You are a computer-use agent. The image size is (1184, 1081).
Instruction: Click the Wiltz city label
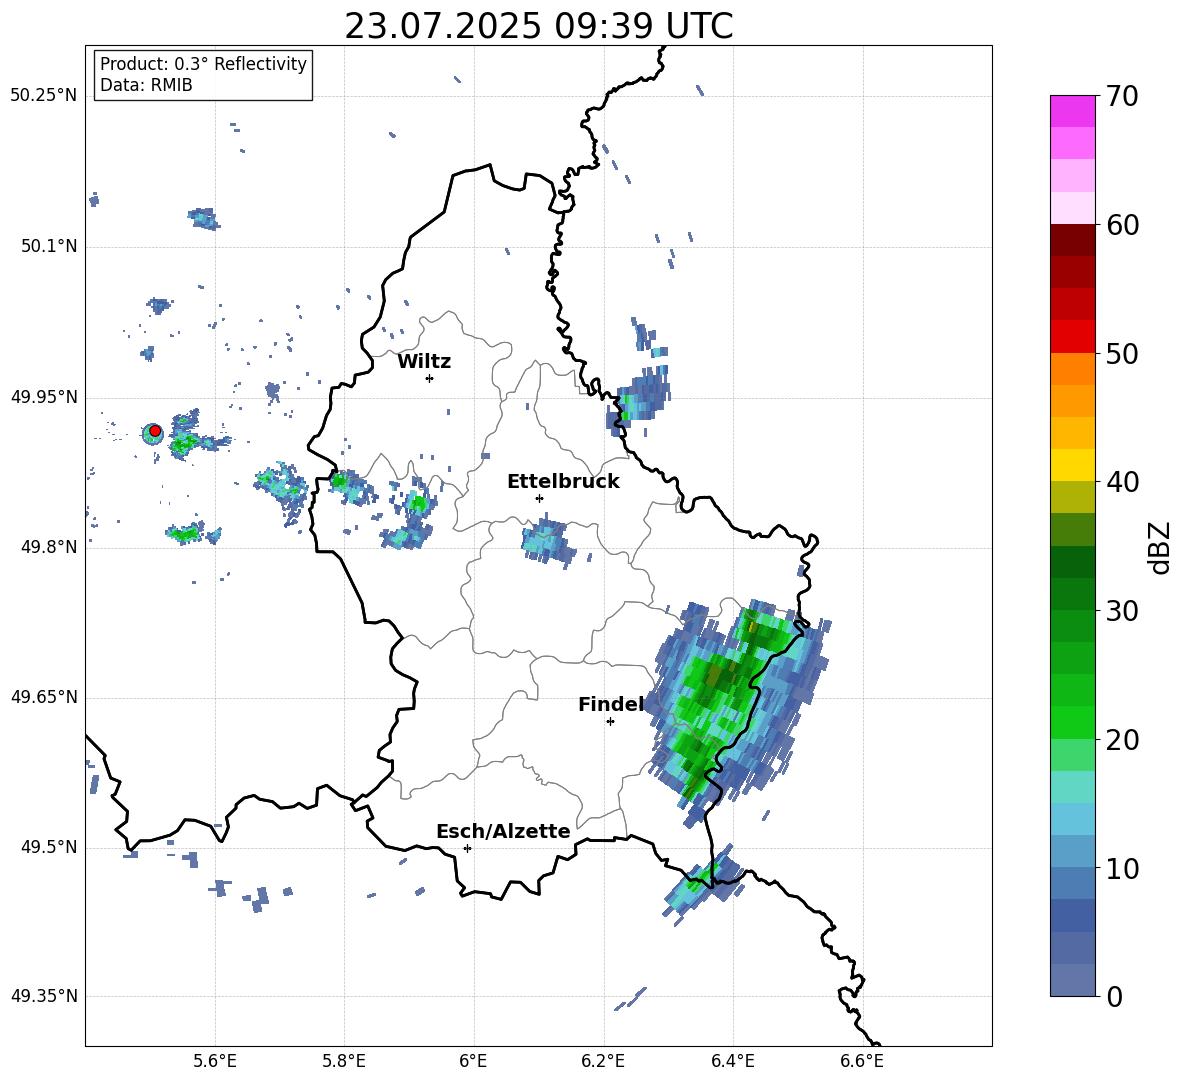(424, 362)
